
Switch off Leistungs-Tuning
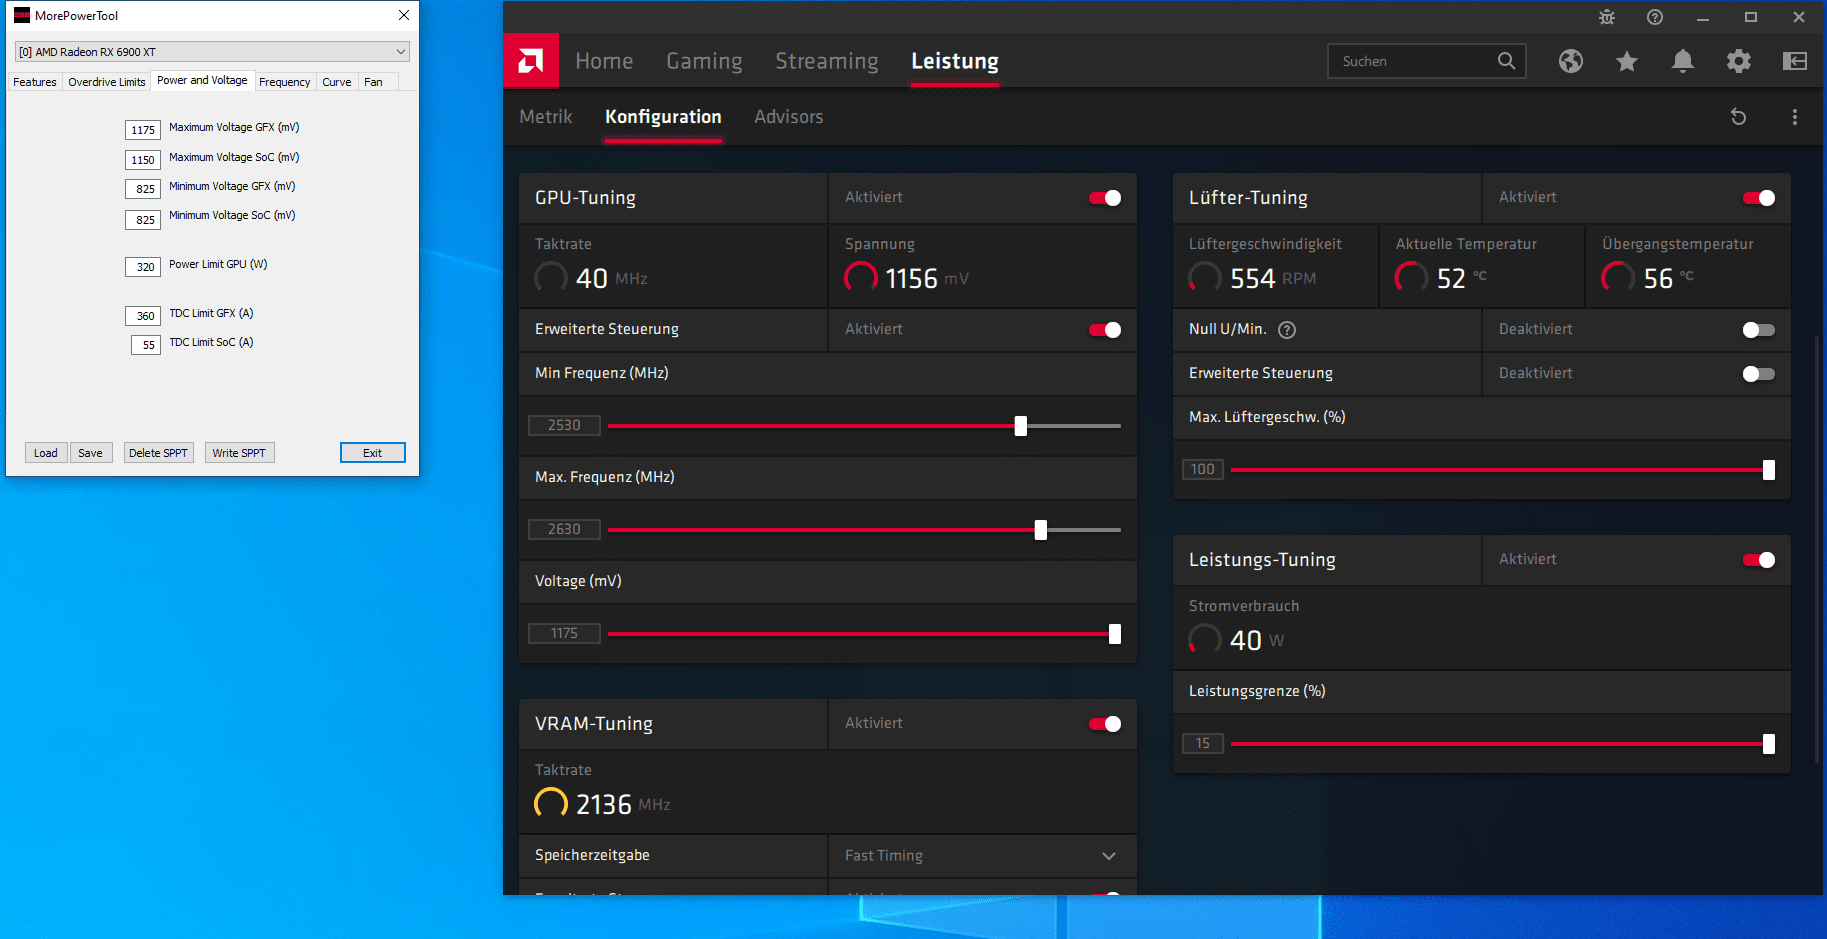click(1759, 560)
